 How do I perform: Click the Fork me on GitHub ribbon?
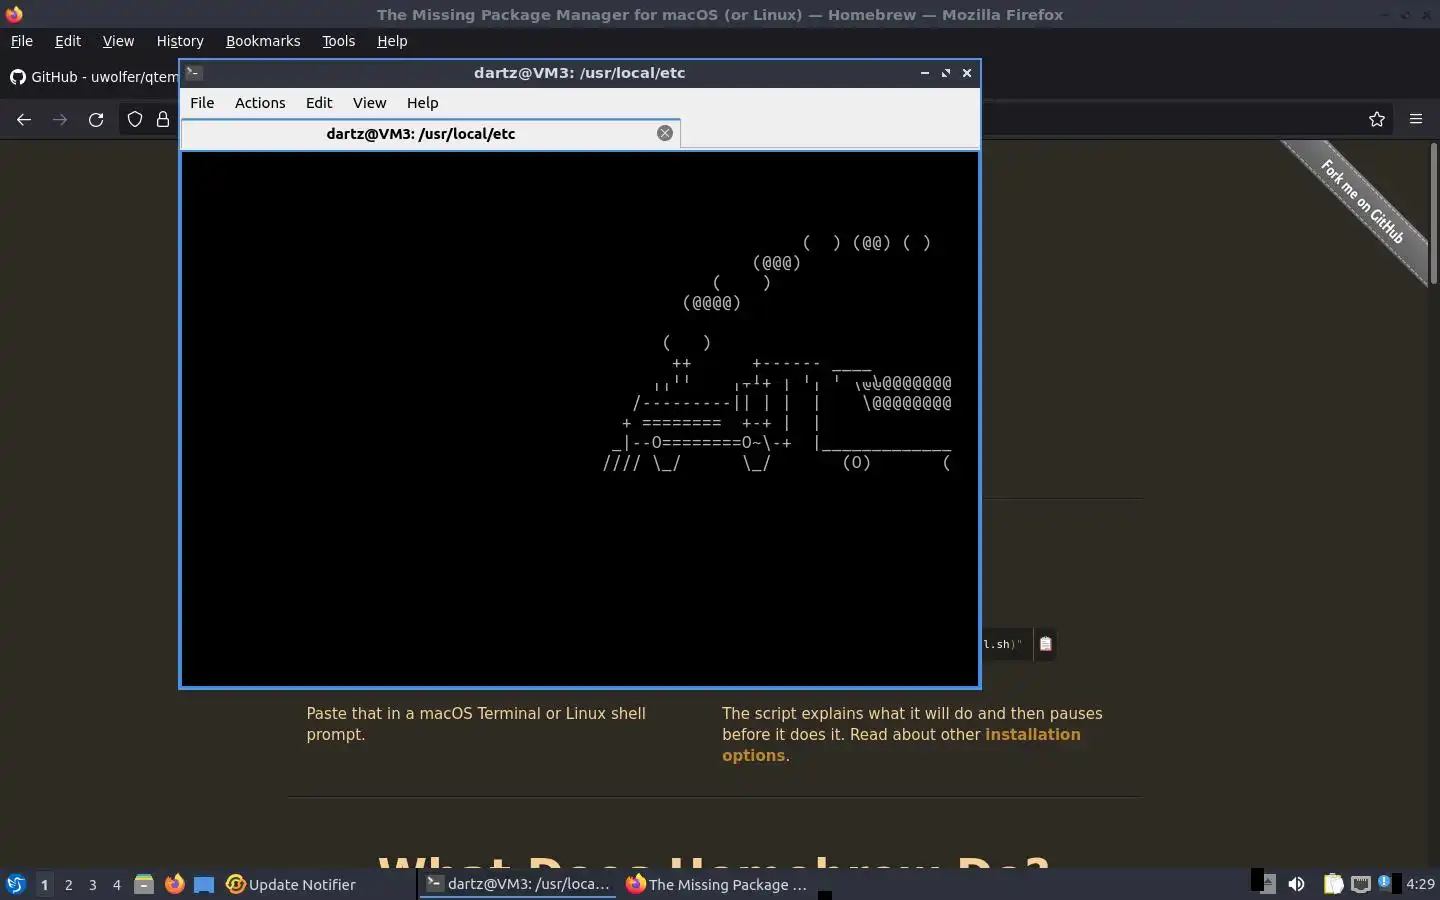coord(1362,201)
